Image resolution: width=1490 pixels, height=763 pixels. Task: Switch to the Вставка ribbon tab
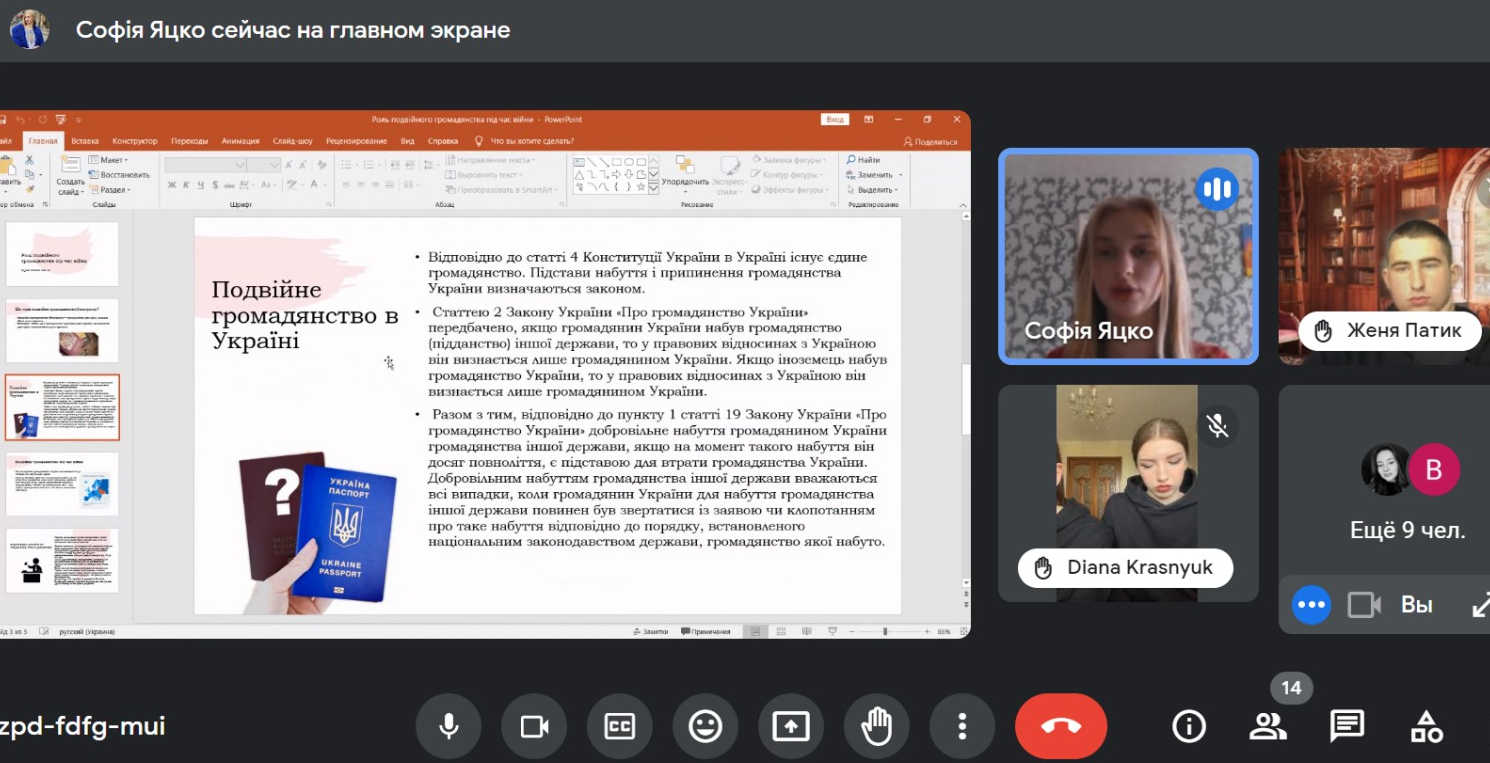coord(85,141)
